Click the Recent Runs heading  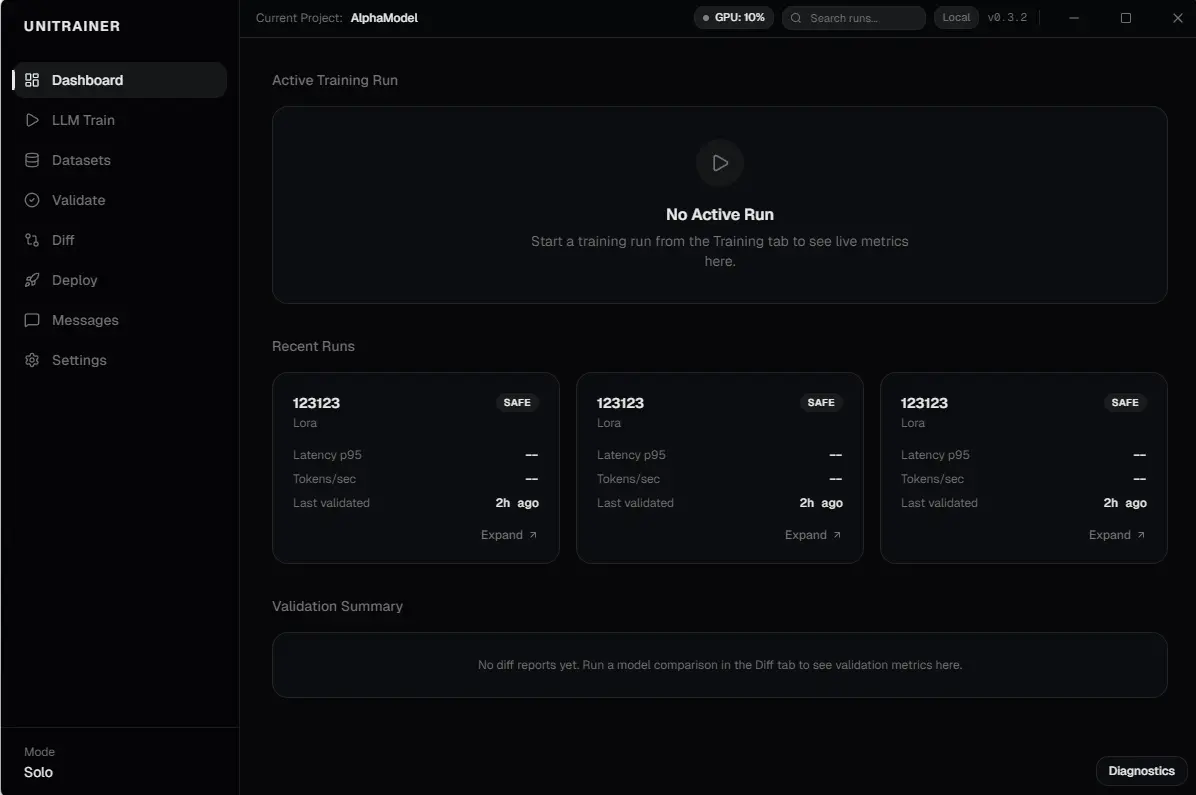(313, 346)
